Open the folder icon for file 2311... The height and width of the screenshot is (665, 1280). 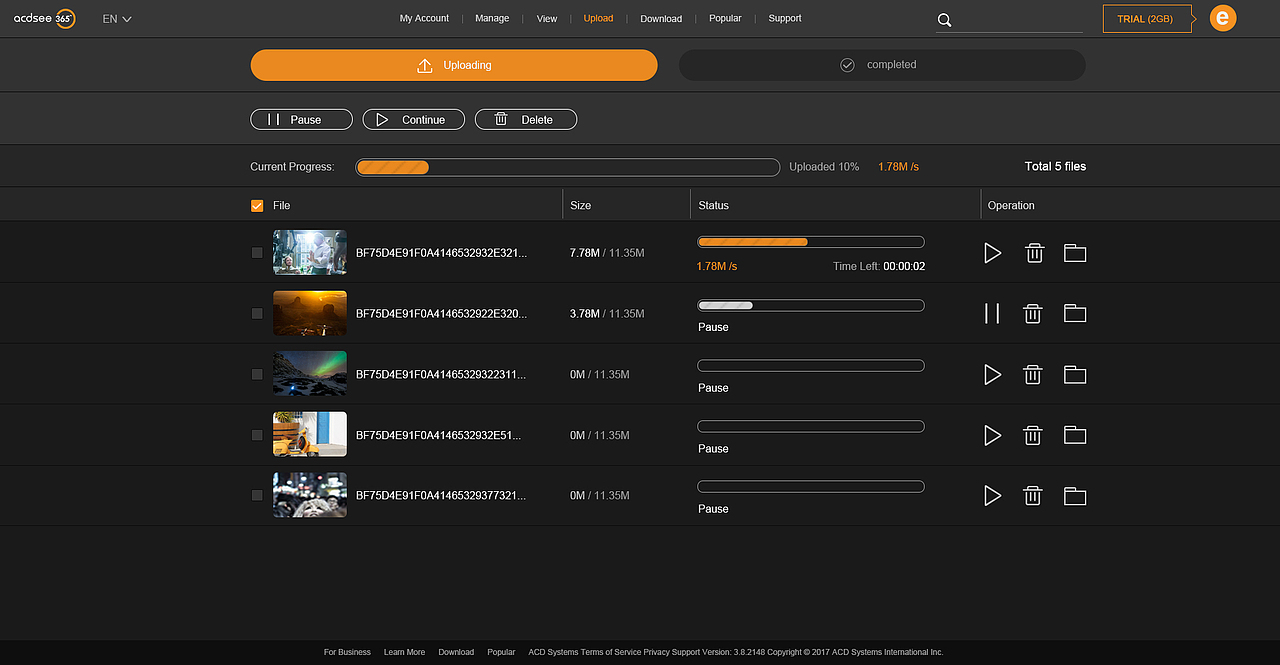point(1075,374)
